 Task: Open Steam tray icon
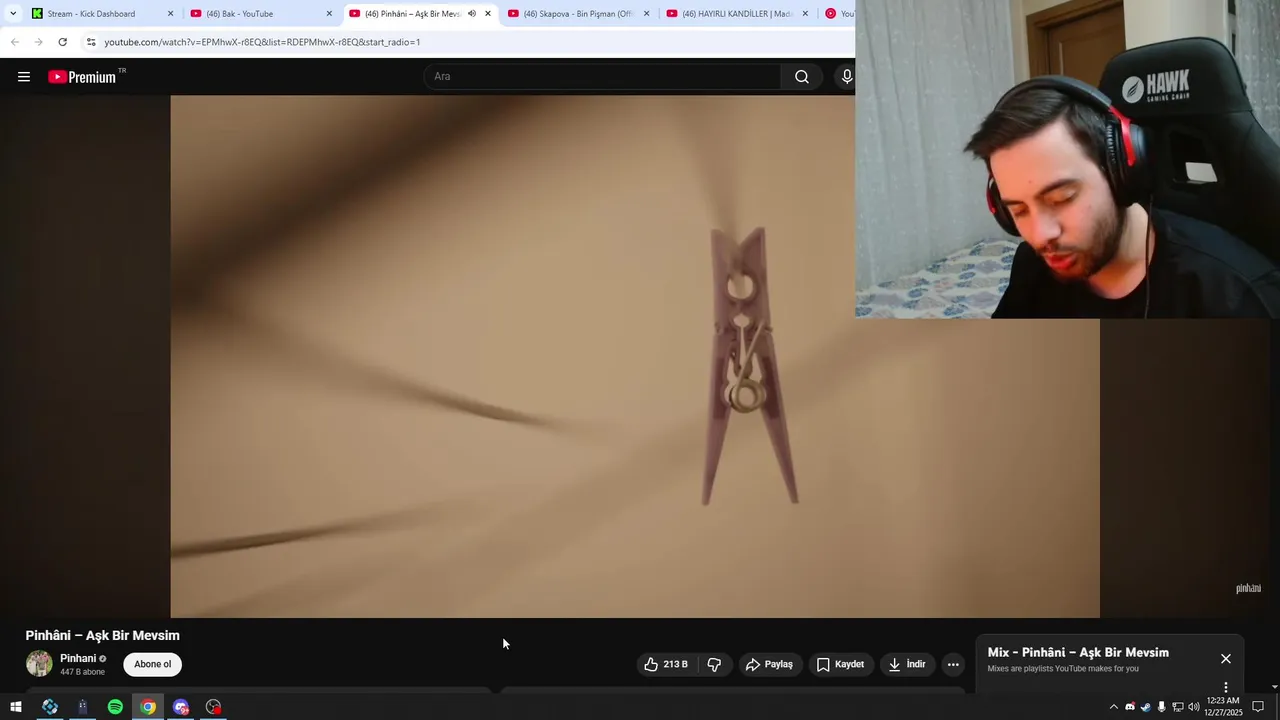coord(1146,707)
